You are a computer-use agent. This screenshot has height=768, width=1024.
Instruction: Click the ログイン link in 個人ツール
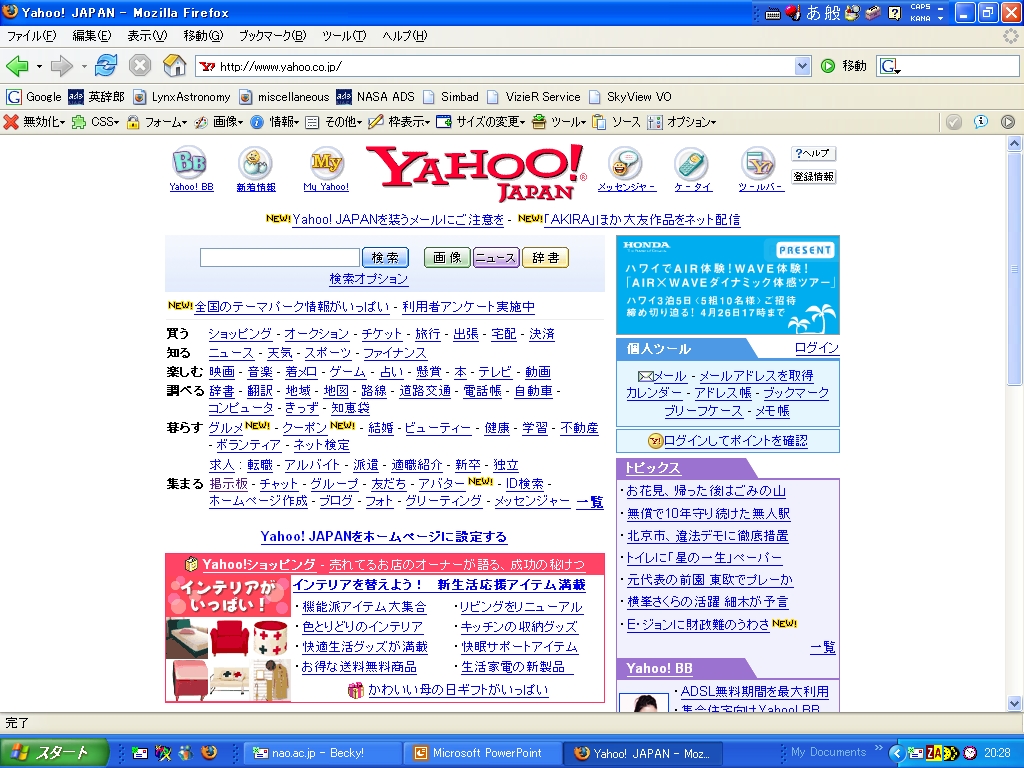click(x=816, y=348)
